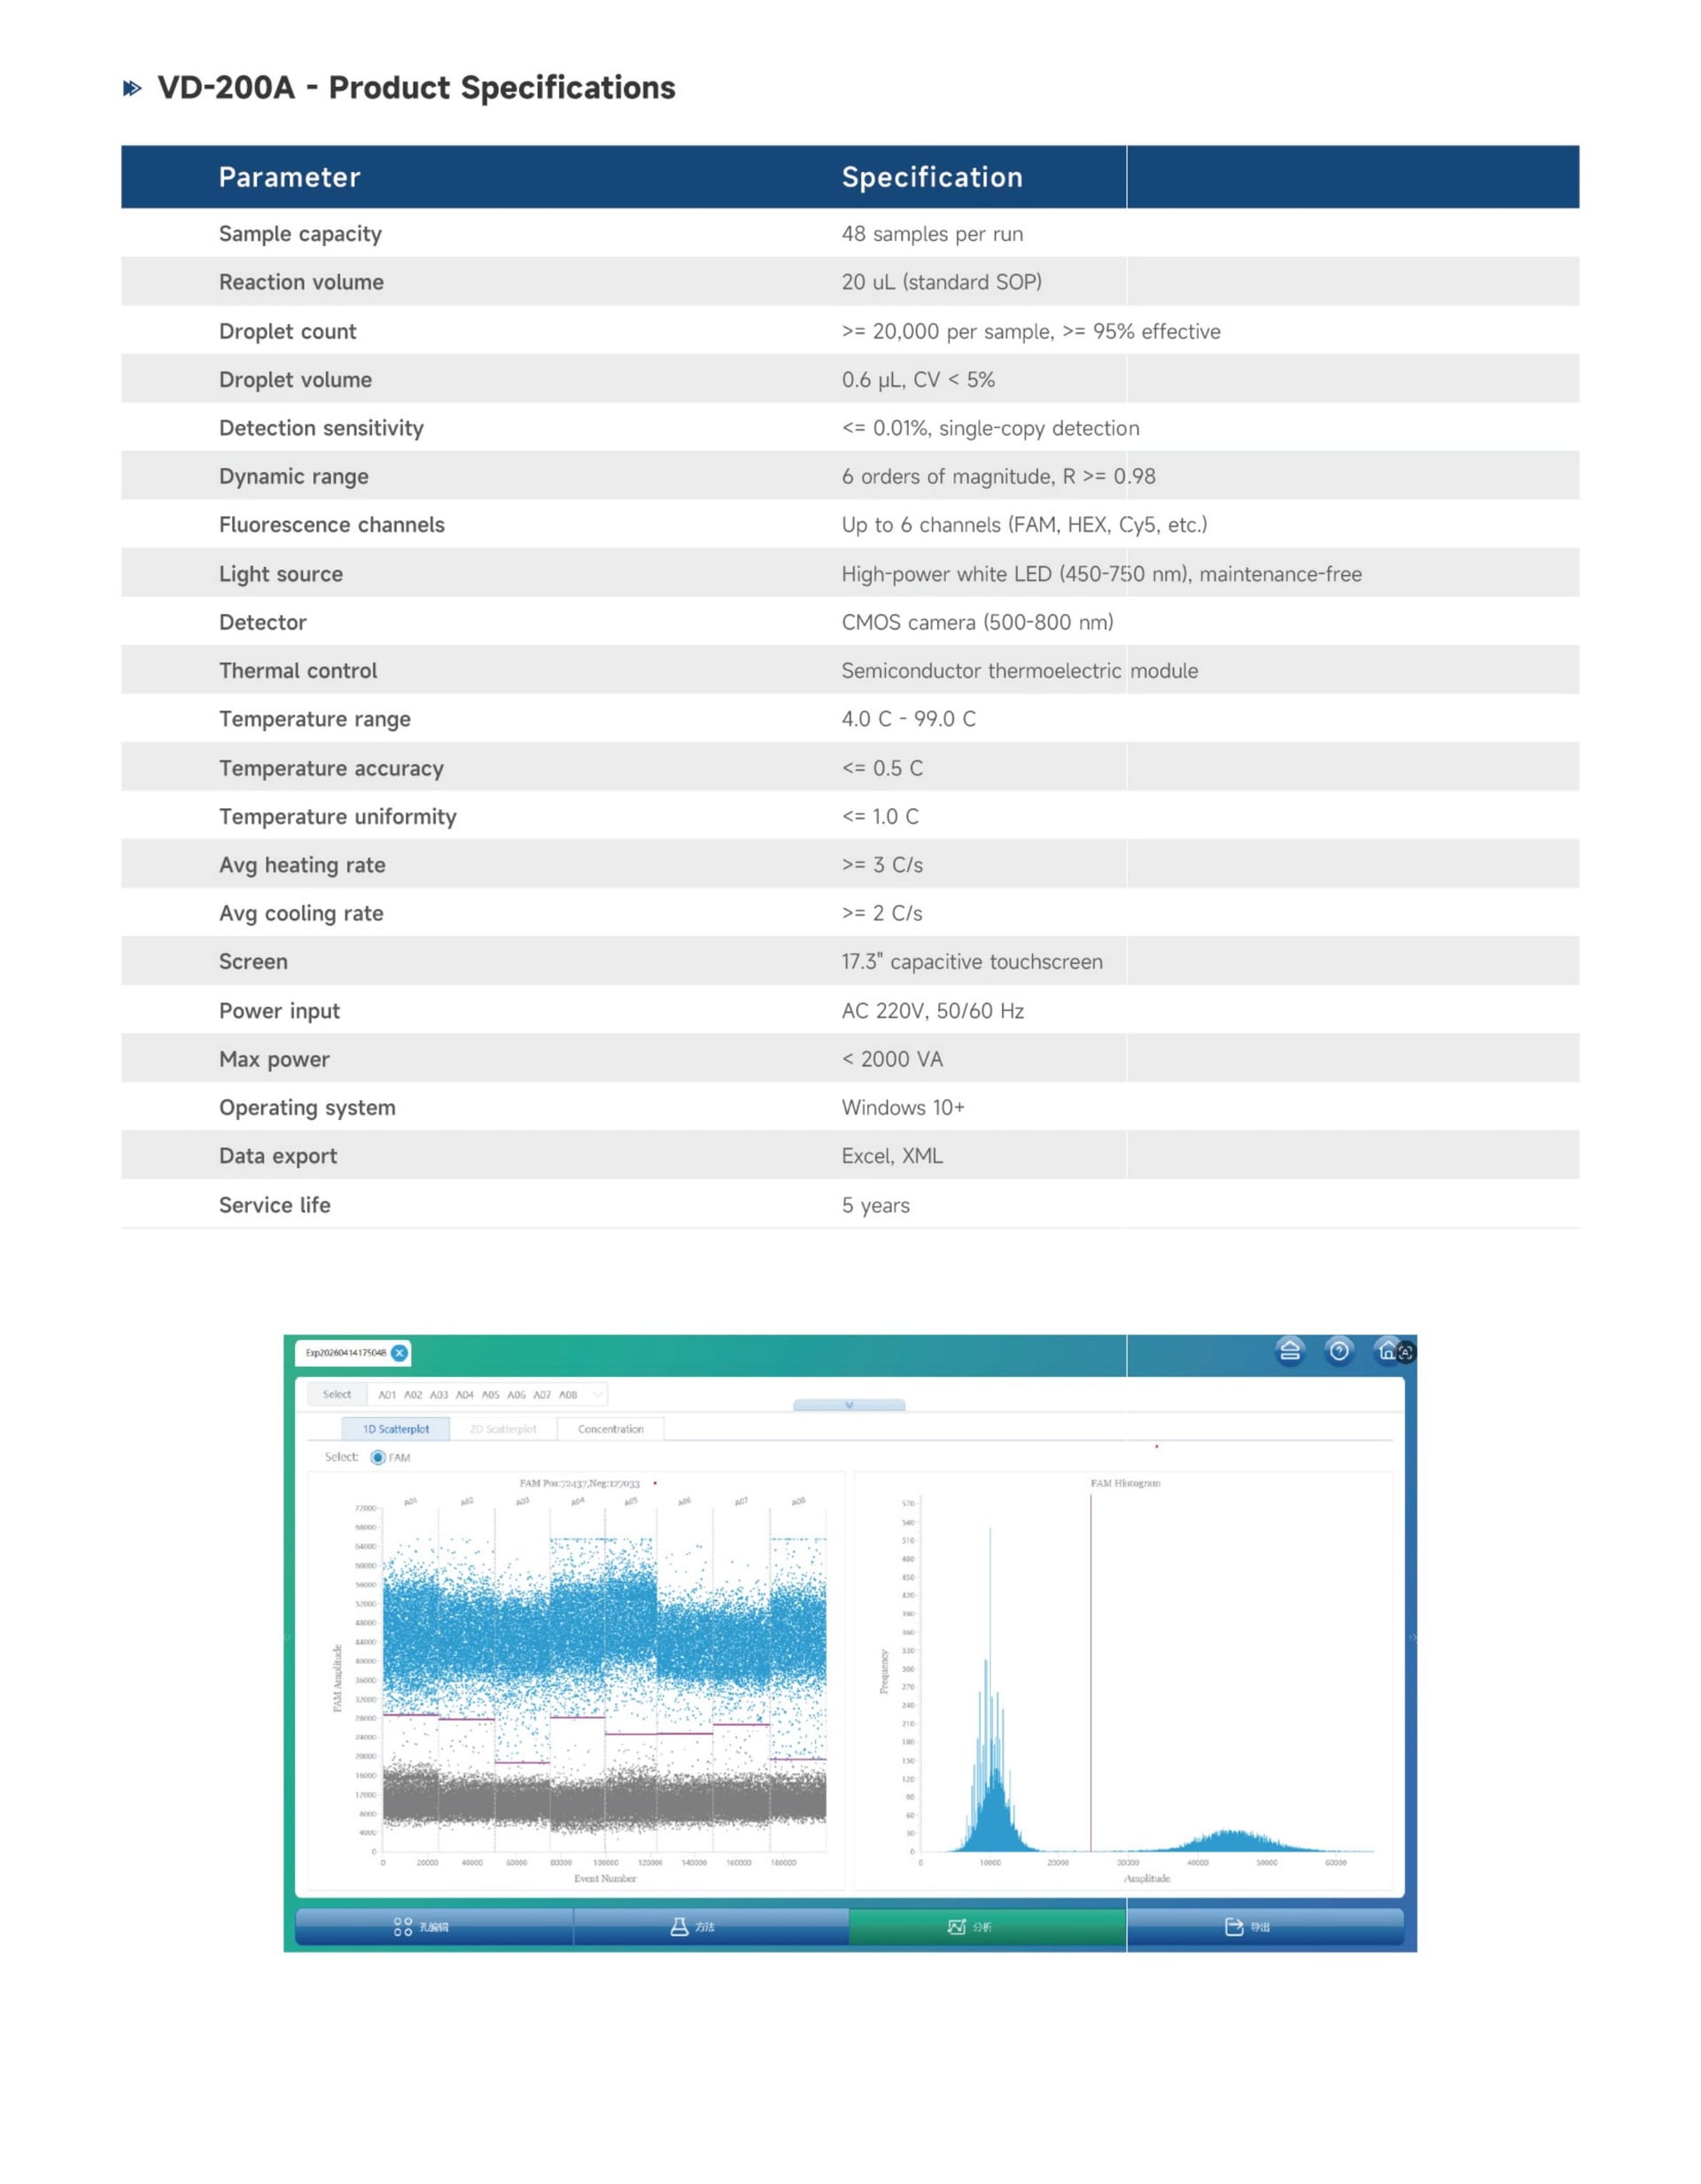Screen dimensions: 1701x2184
Task: Click the "Power input" parameter cell
Action: (x=279, y=1011)
